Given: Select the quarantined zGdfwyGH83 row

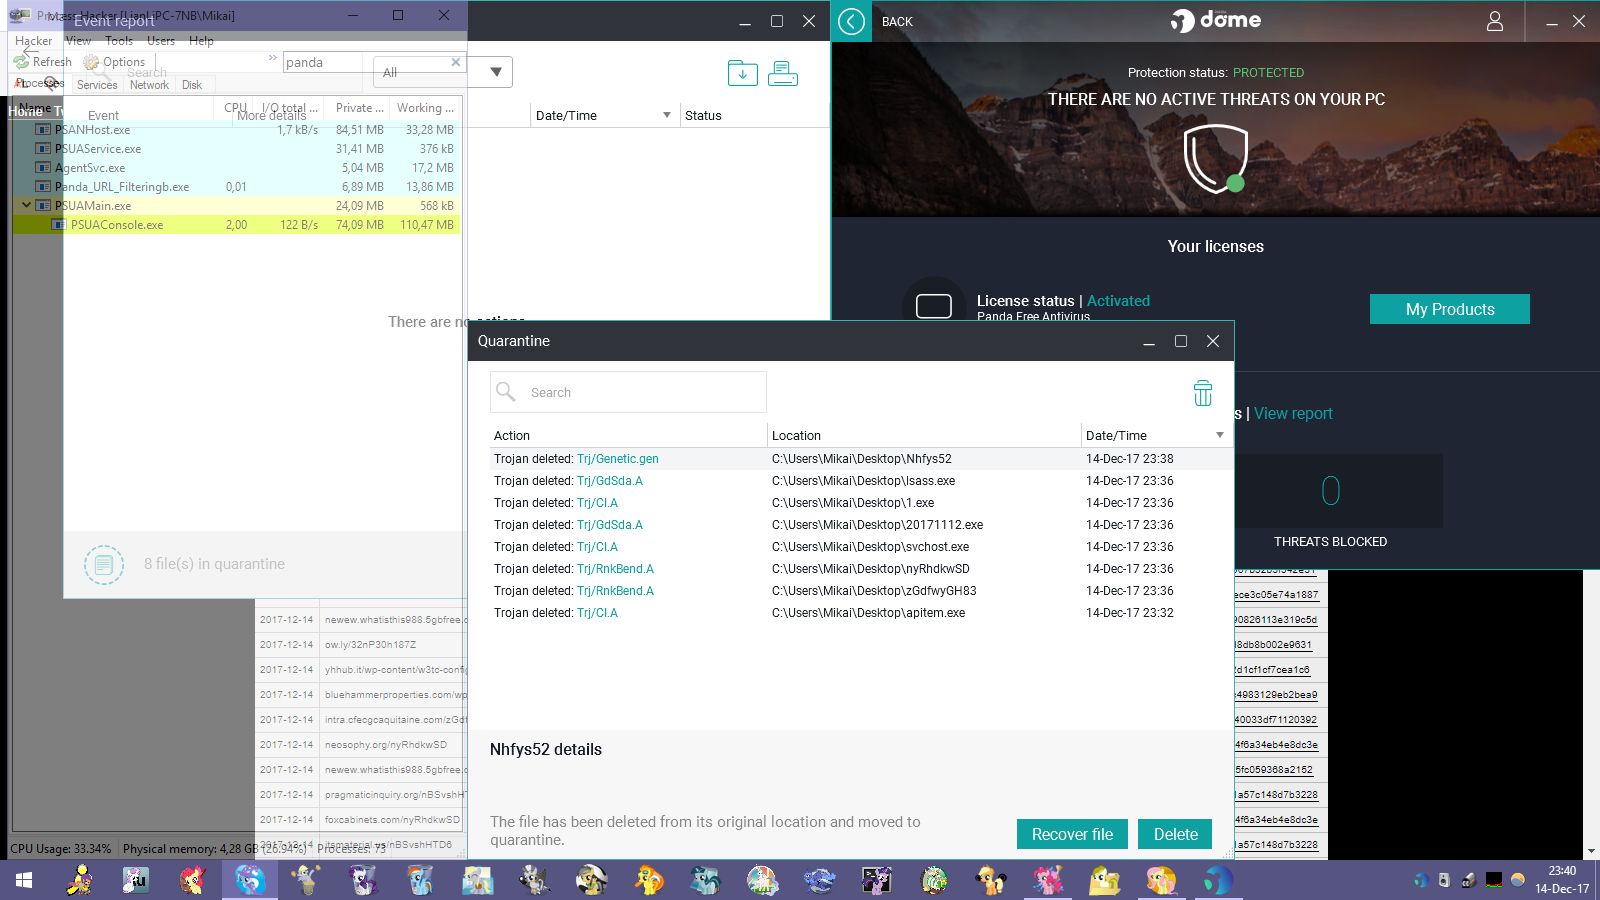Looking at the screenshot, I should coord(860,591).
